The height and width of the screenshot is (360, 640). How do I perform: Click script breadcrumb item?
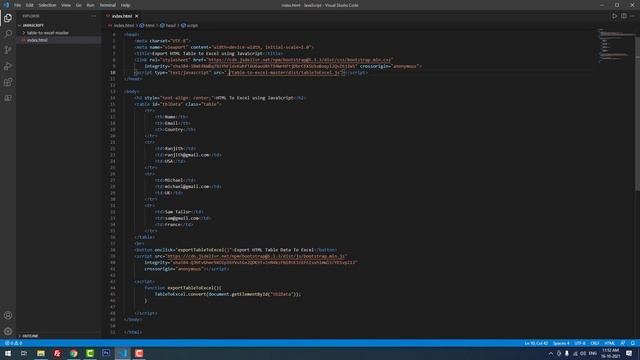192,25
